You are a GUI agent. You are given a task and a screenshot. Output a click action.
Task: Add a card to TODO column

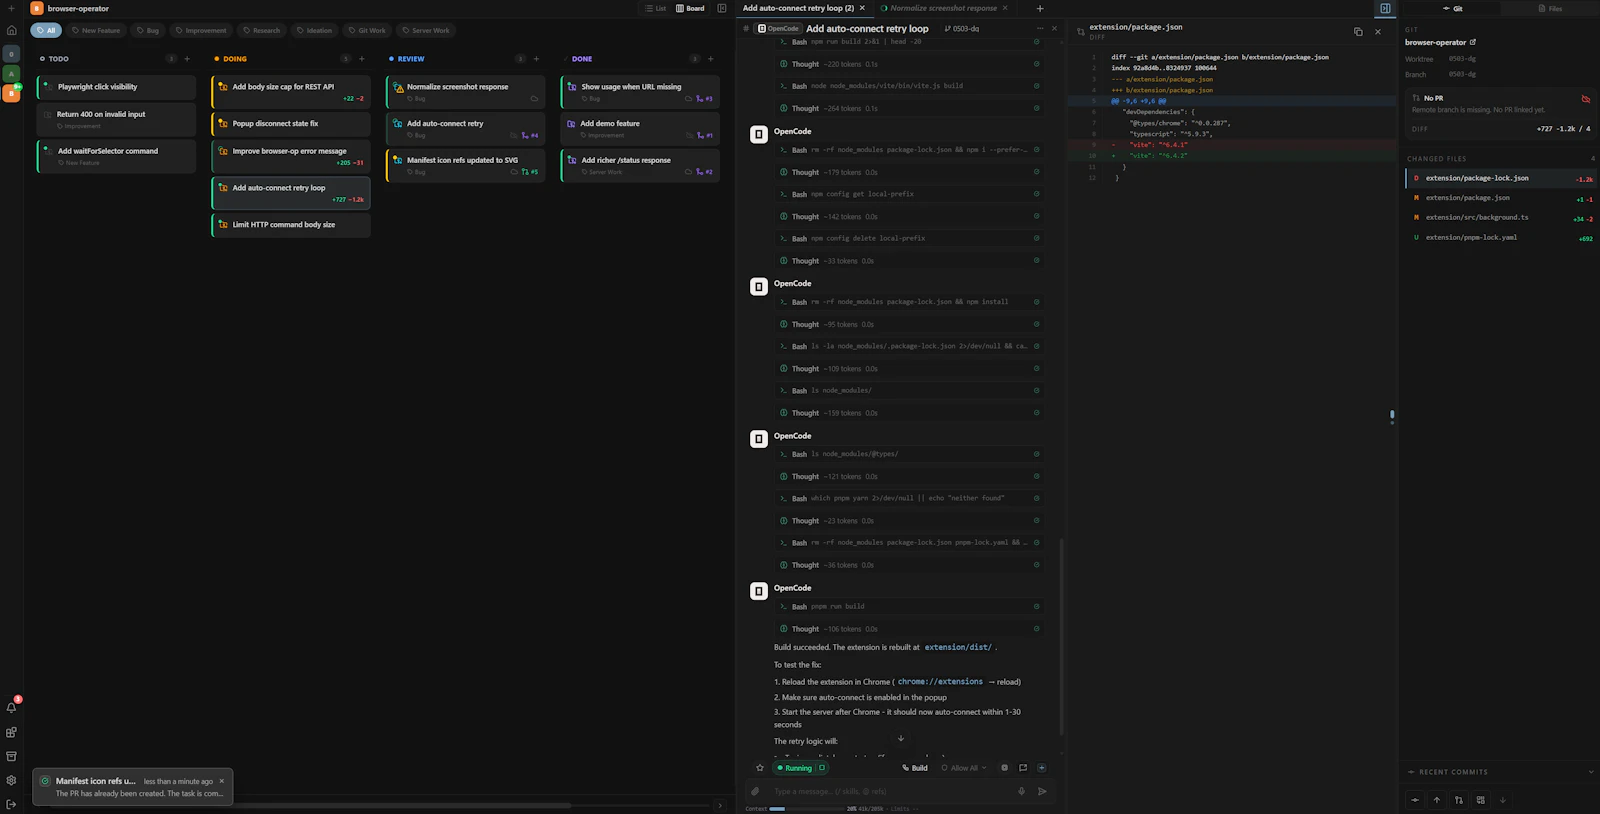coord(187,59)
